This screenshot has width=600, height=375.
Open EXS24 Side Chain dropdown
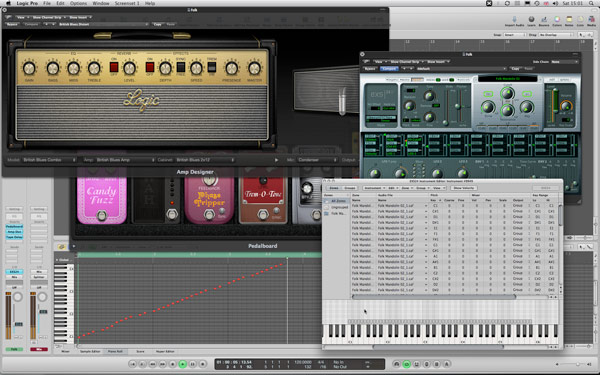click(x=564, y=62)
